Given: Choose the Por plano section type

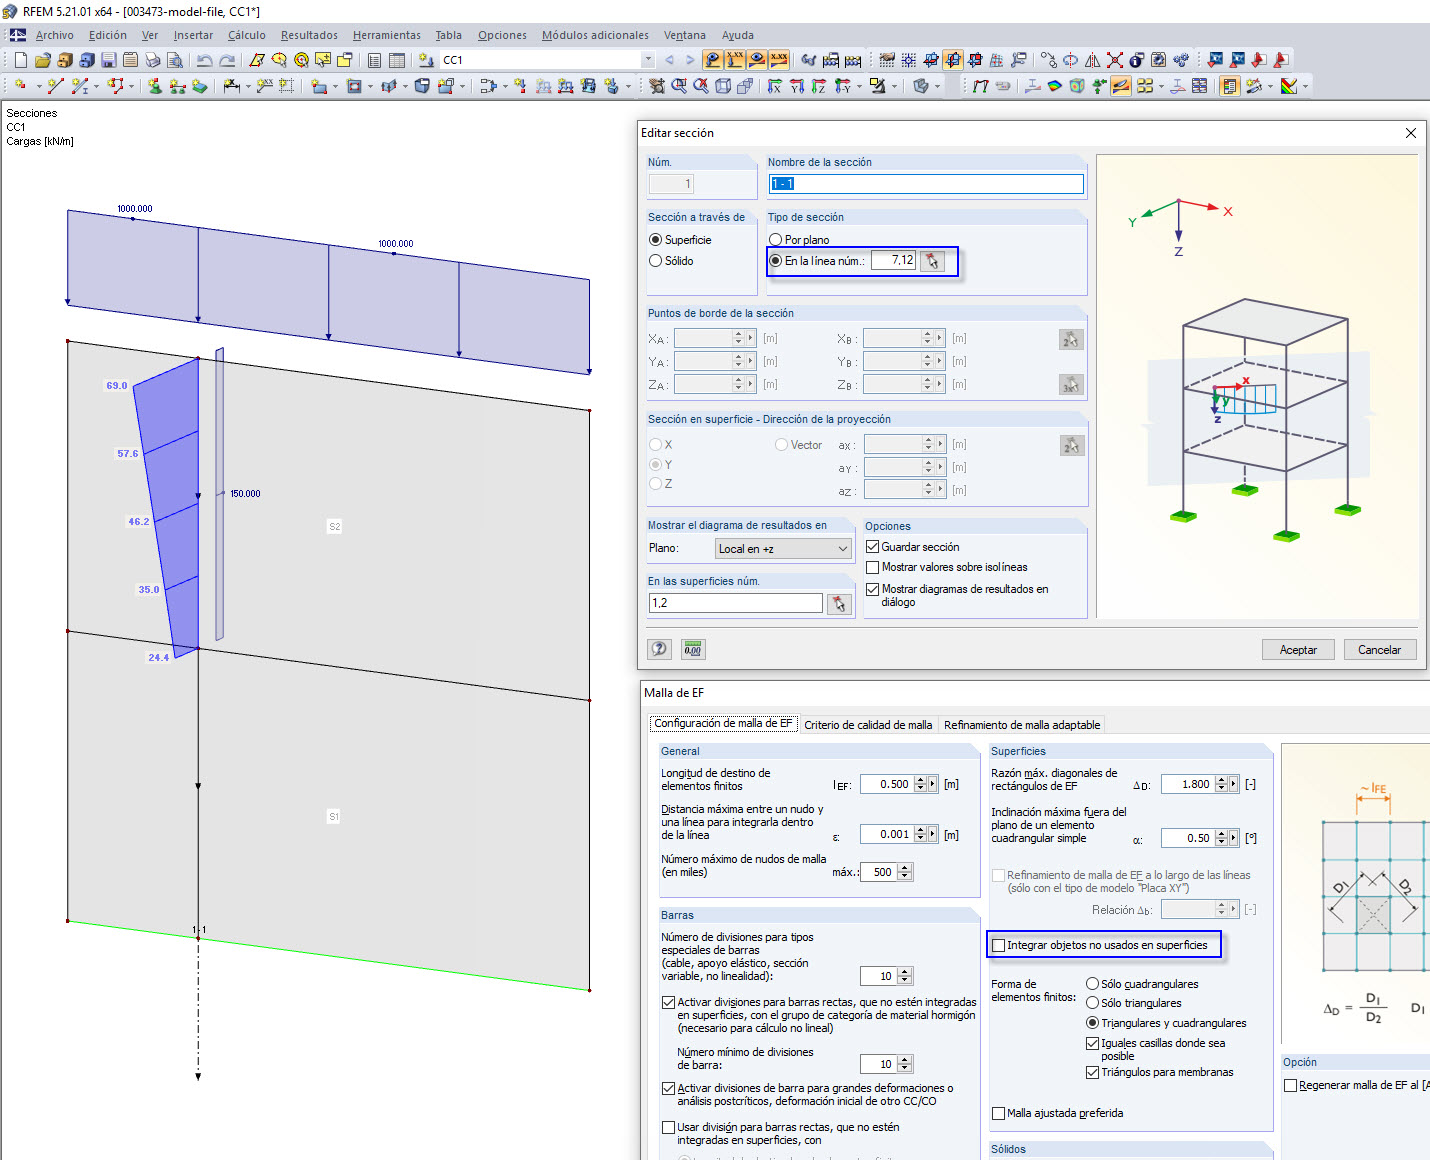Looking at the screenshot, I should [776, 240].
